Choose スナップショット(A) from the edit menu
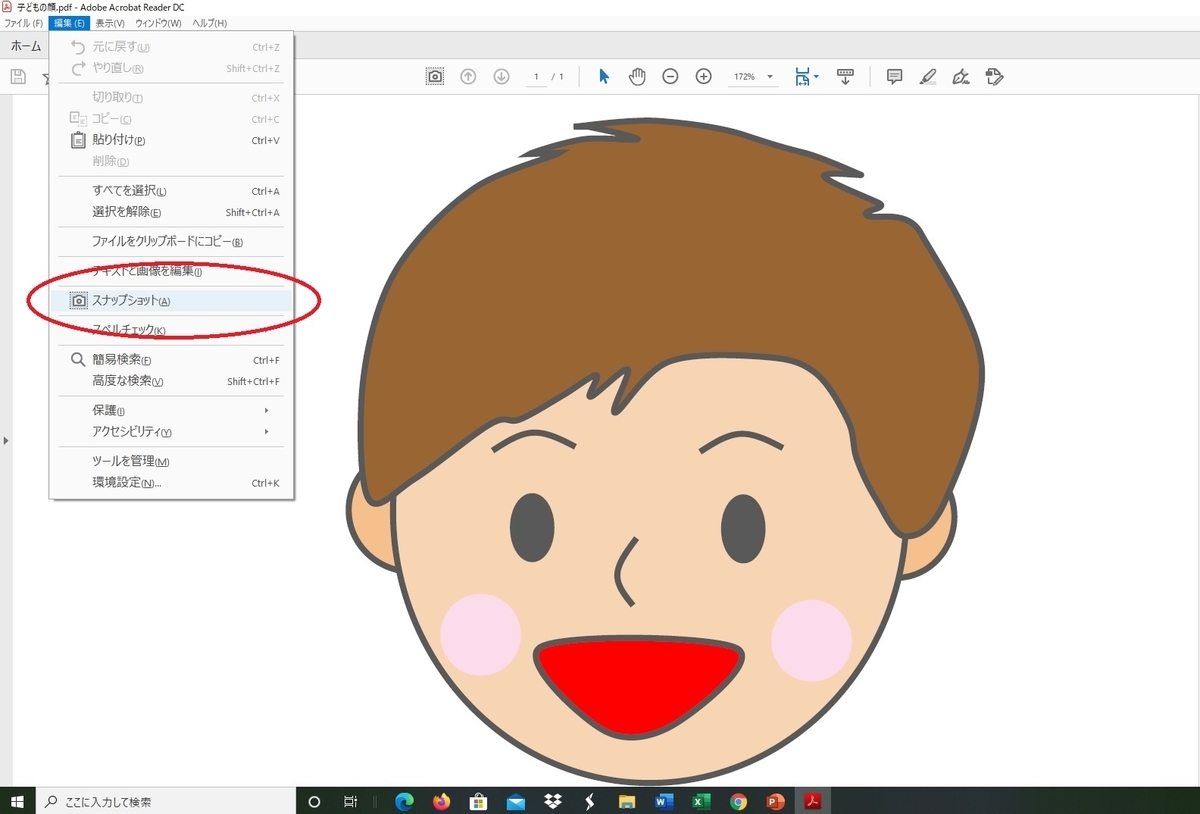The height and width of the screenshot is (814, 1200). pyautogui.click(x=172, y=300)
